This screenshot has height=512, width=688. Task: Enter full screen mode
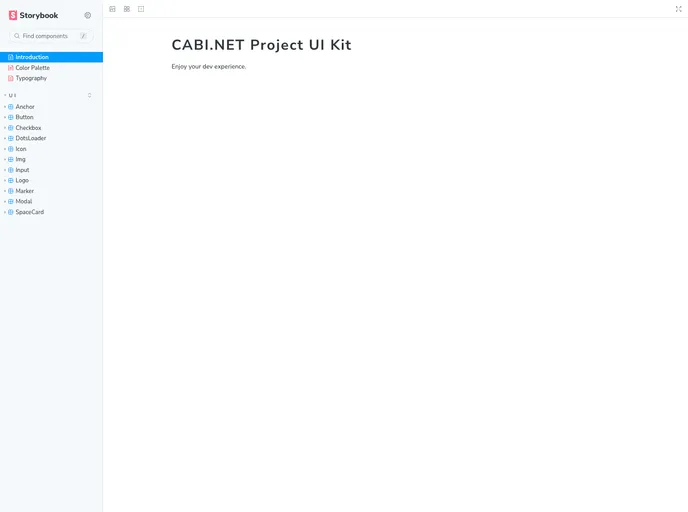(x=678, y=9)
